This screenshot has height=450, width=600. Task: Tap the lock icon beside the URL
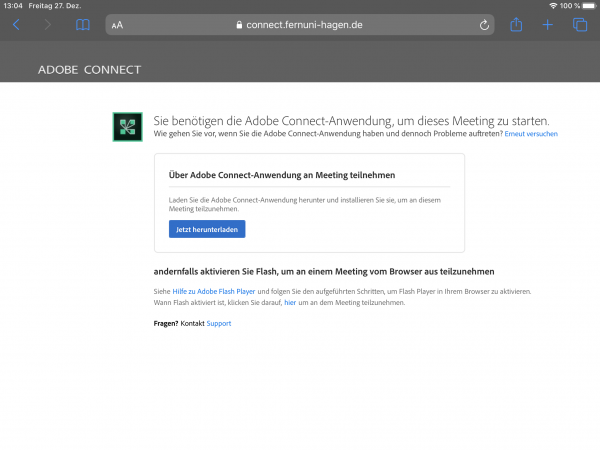[x=238, y=25]
